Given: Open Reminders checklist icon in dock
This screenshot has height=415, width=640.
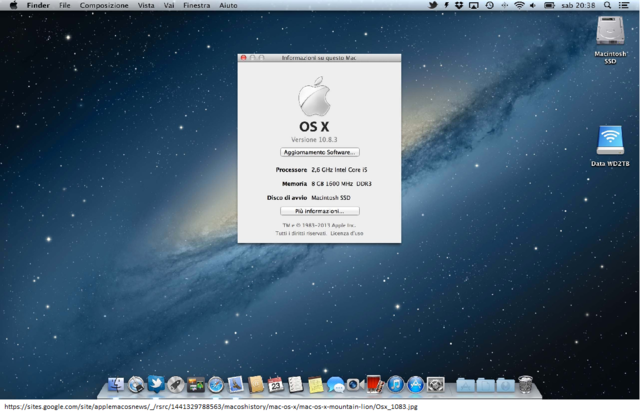Looking at the screenshot, I should 296,384.
